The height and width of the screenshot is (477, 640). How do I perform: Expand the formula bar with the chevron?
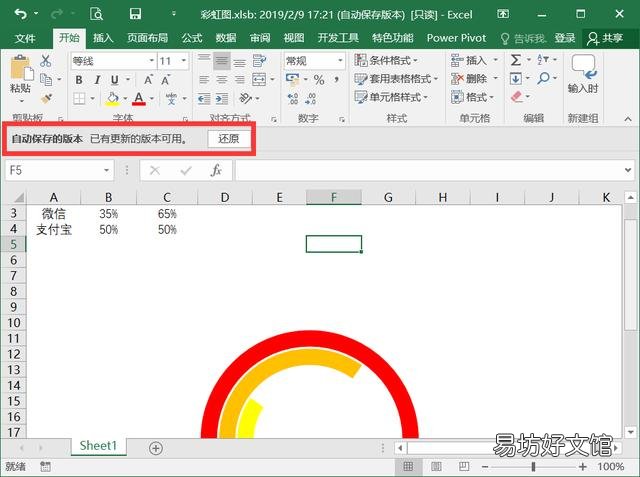(x=628, y=170)
